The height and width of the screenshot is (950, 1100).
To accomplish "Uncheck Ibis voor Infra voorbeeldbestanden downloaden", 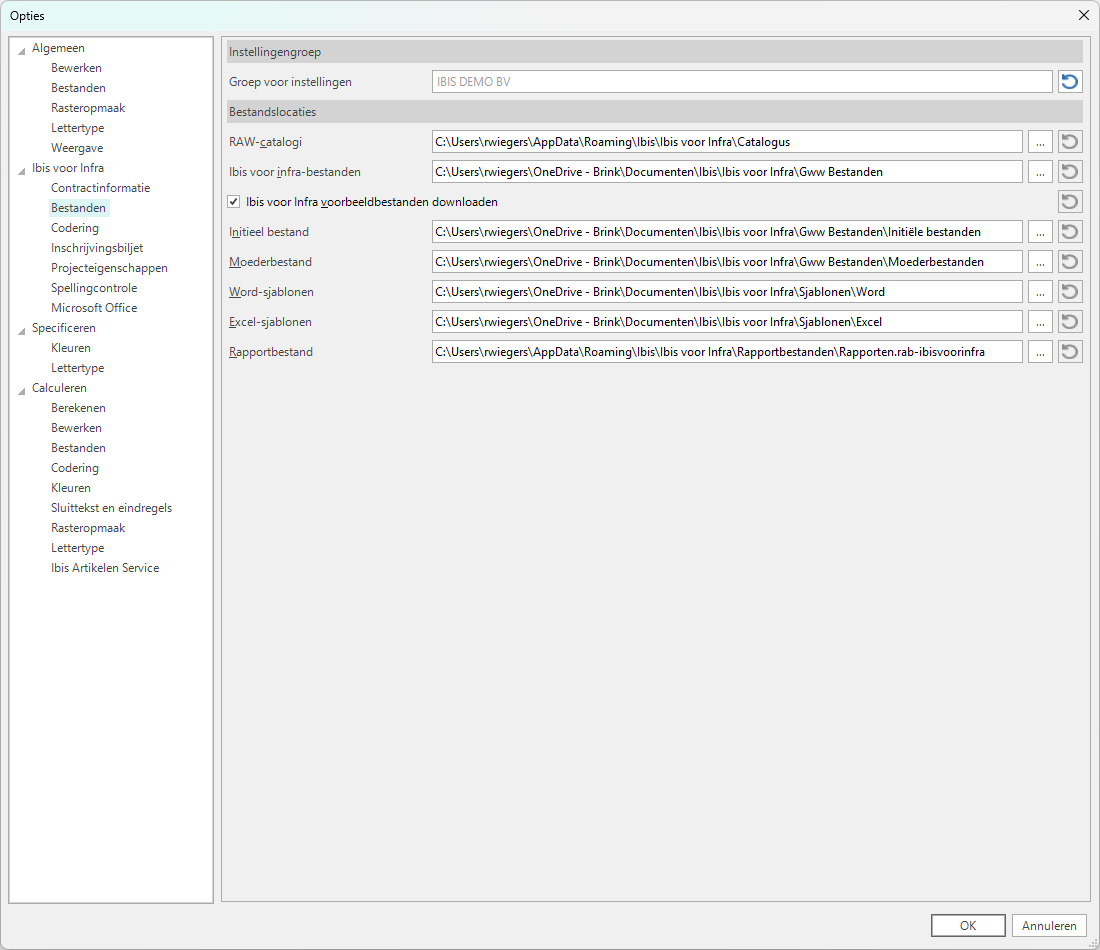I will (234, 202).
